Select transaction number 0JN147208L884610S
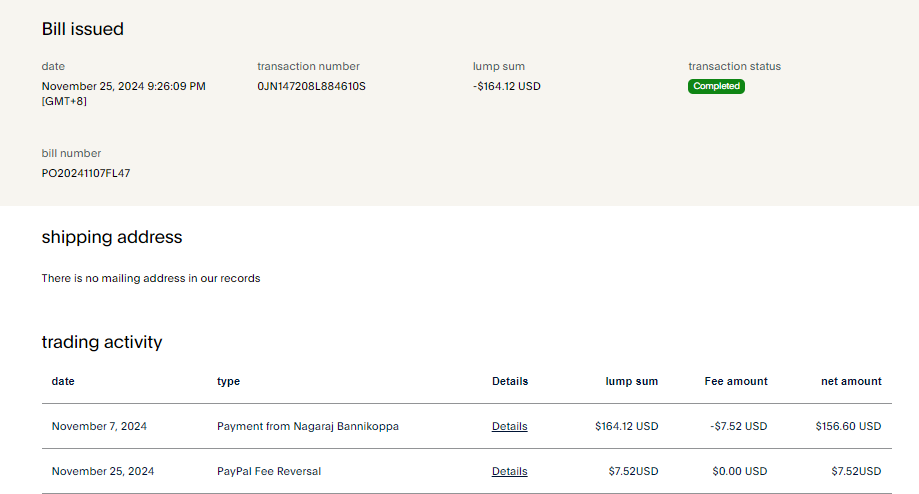919x494 pixels. [311, 86]
